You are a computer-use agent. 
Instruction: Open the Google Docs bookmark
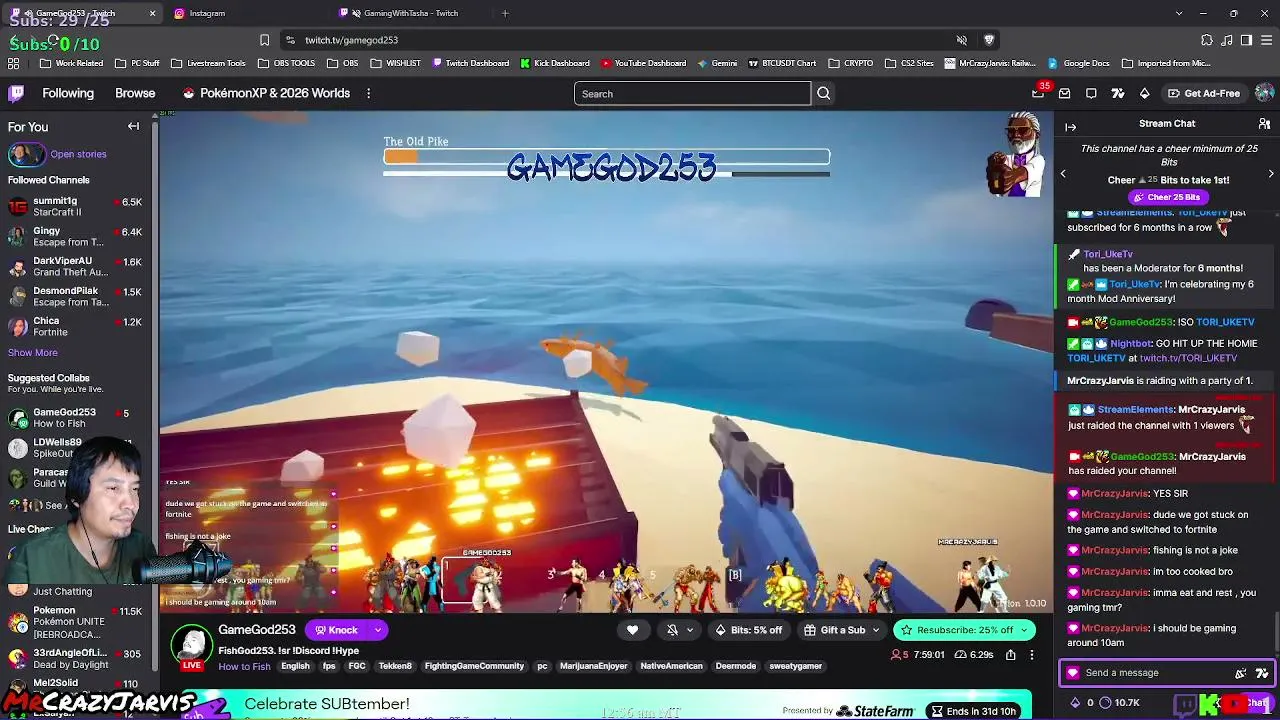pyautogui.click(x=1079, y=63)
